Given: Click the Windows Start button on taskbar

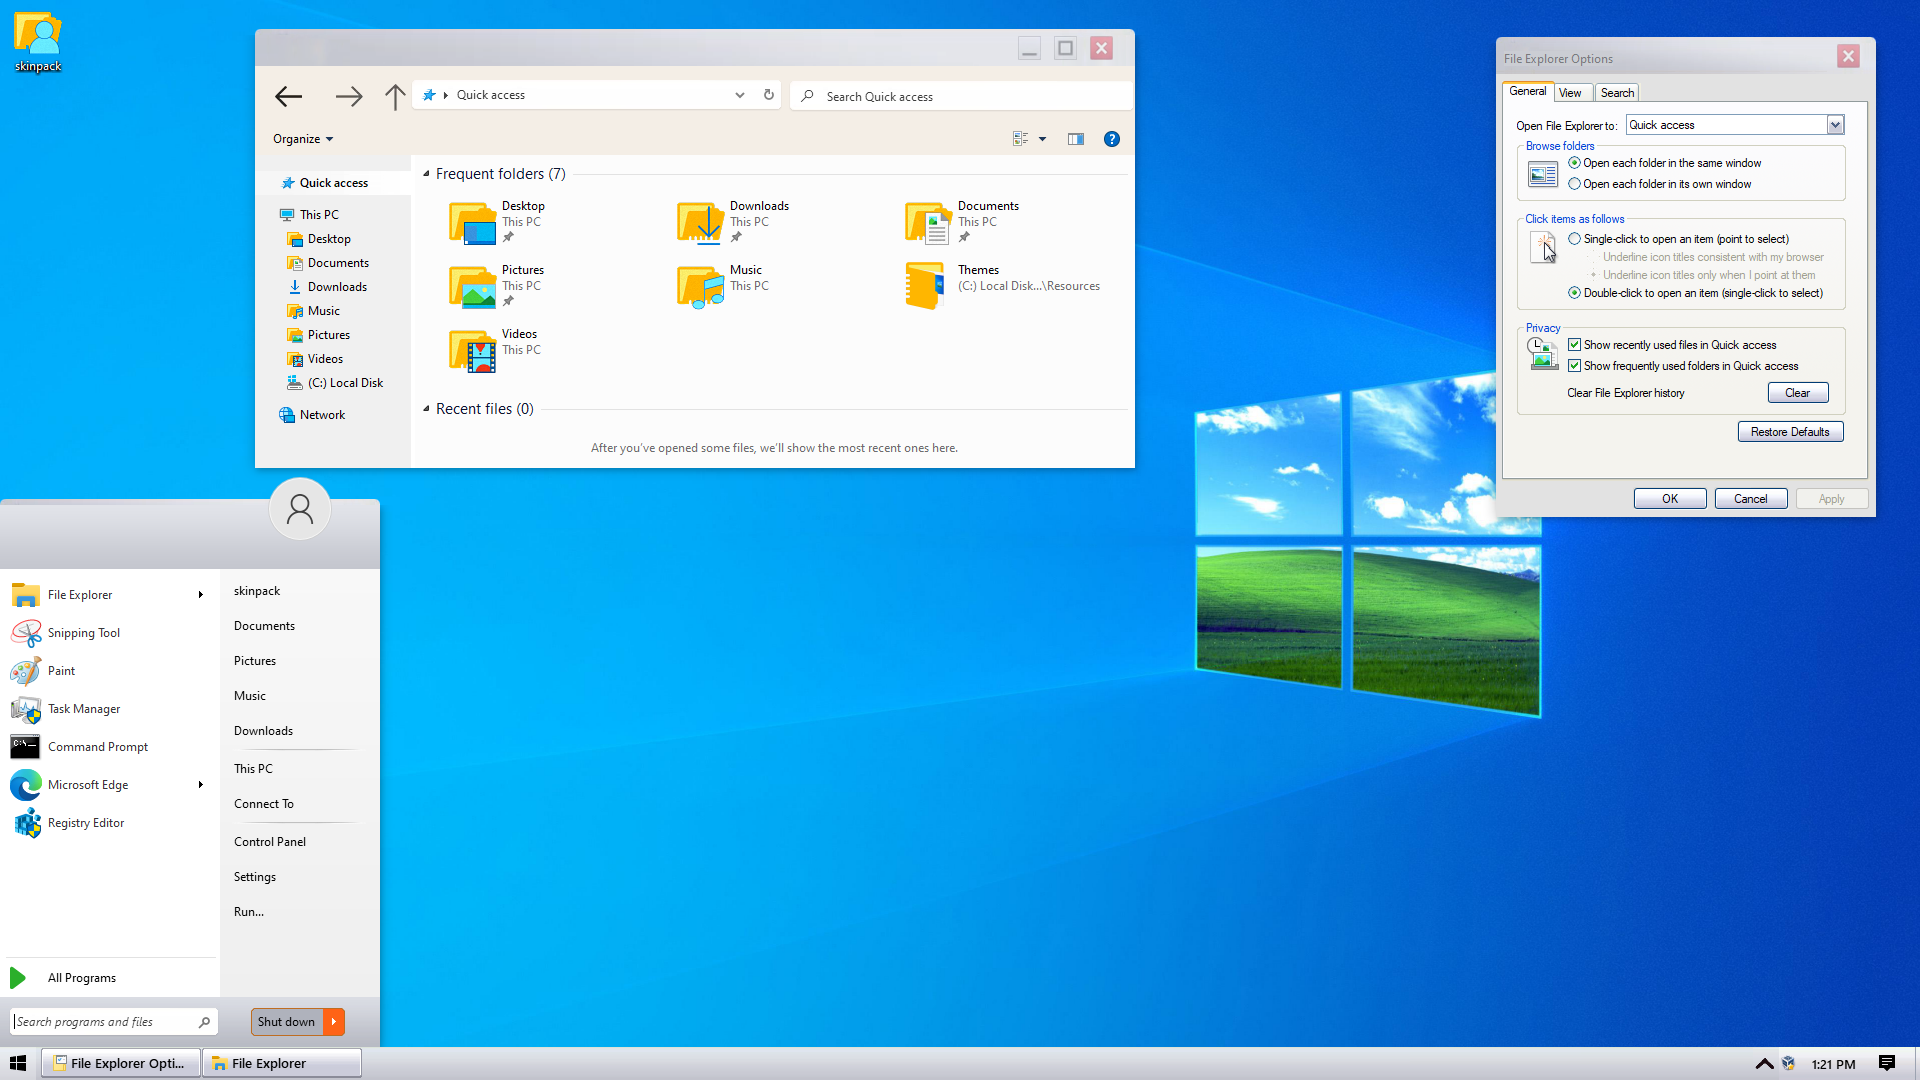Looking at the screenshot, I should pyautogui.click(x=18, y=1063).
